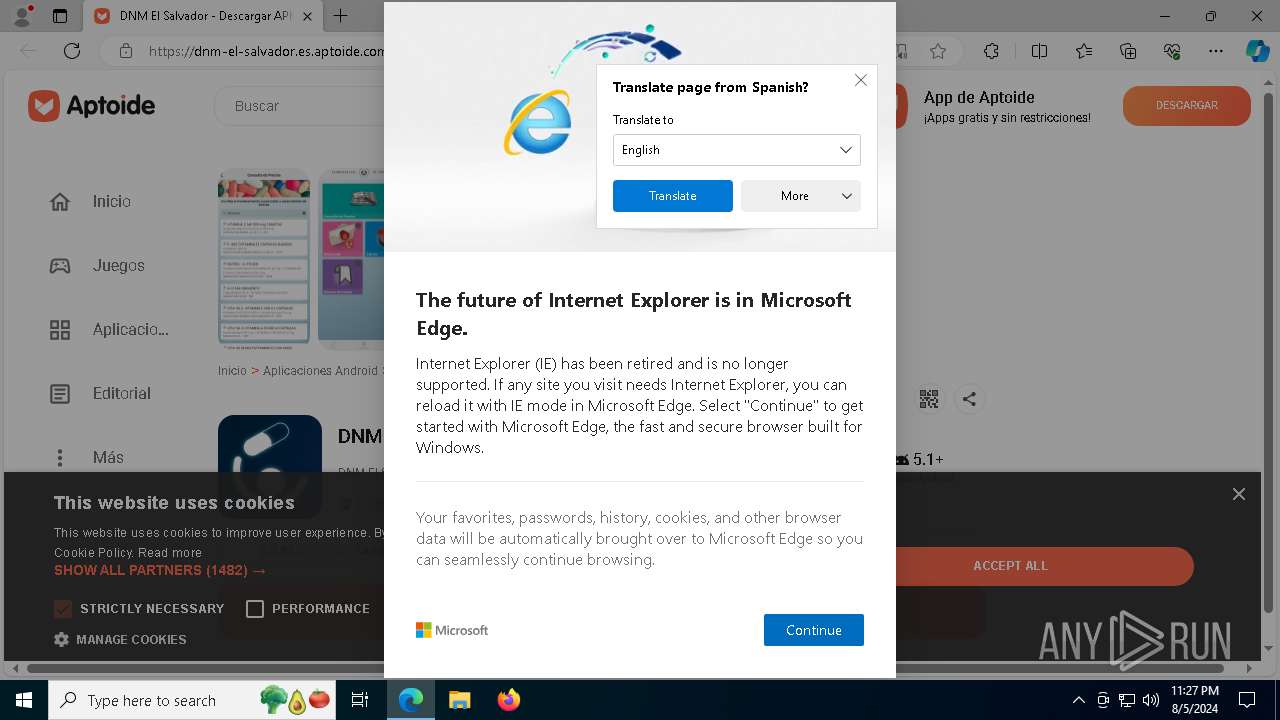Click the Buscar search field
1280x720 pixels.
(x=300, y=105)
